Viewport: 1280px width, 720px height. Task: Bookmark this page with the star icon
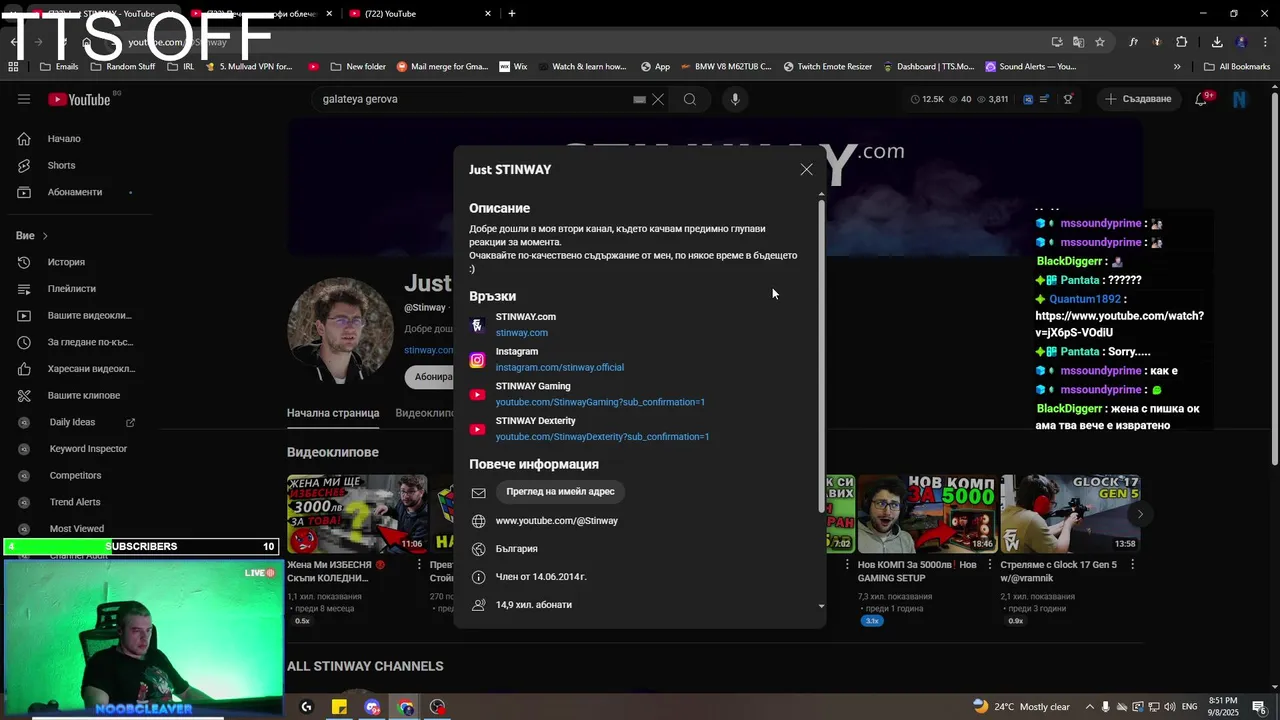pos(1100,42)
